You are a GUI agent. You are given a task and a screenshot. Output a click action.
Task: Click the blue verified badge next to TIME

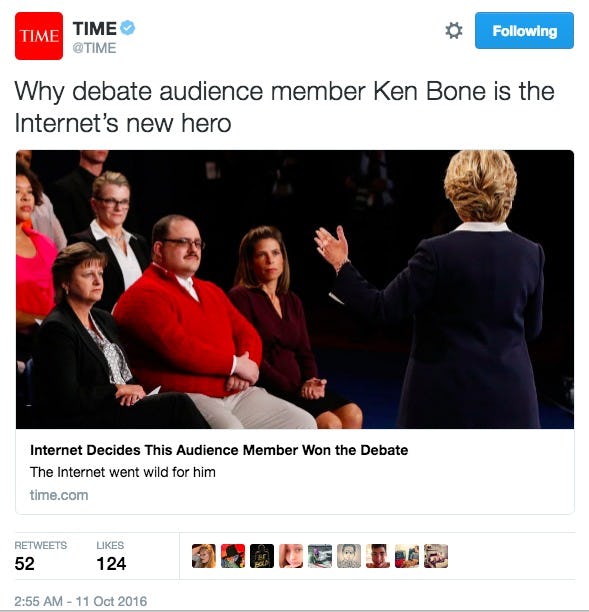(127, 28)
